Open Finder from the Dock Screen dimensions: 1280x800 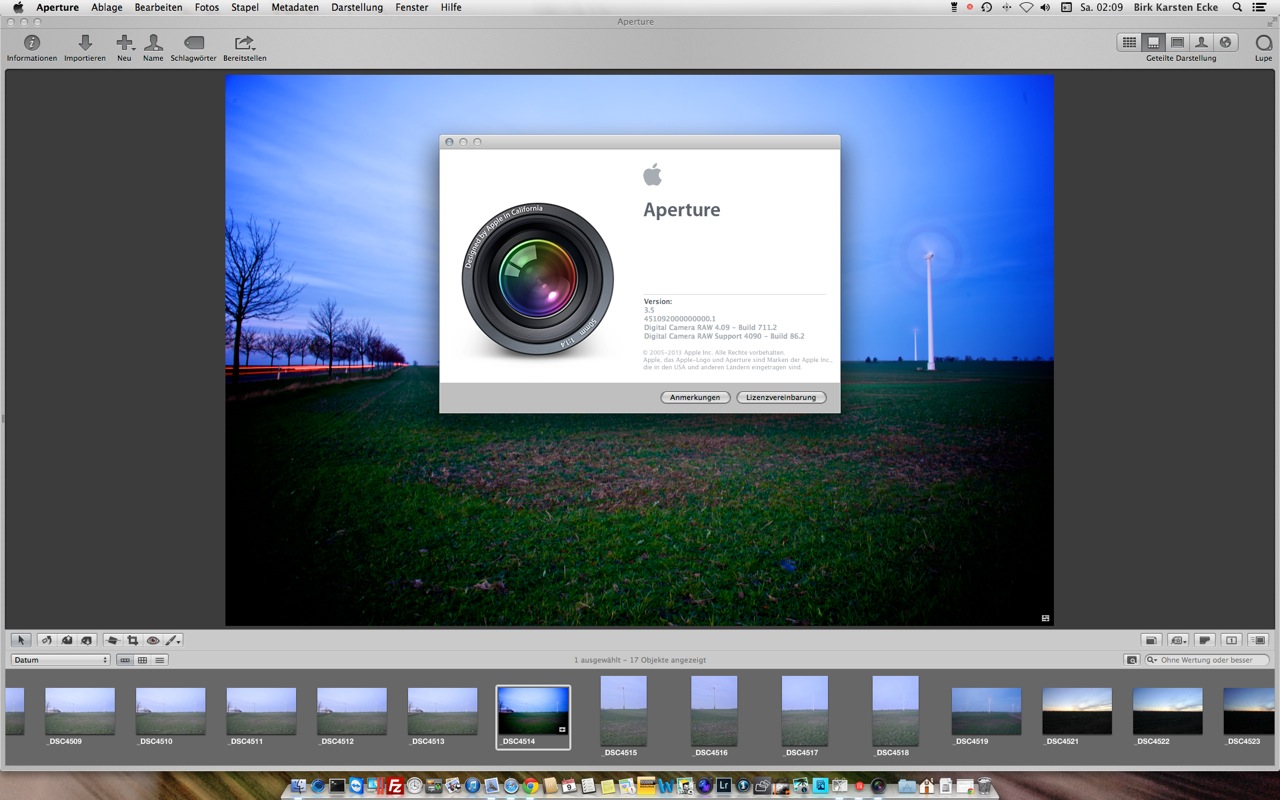click(x=299, y=786)
